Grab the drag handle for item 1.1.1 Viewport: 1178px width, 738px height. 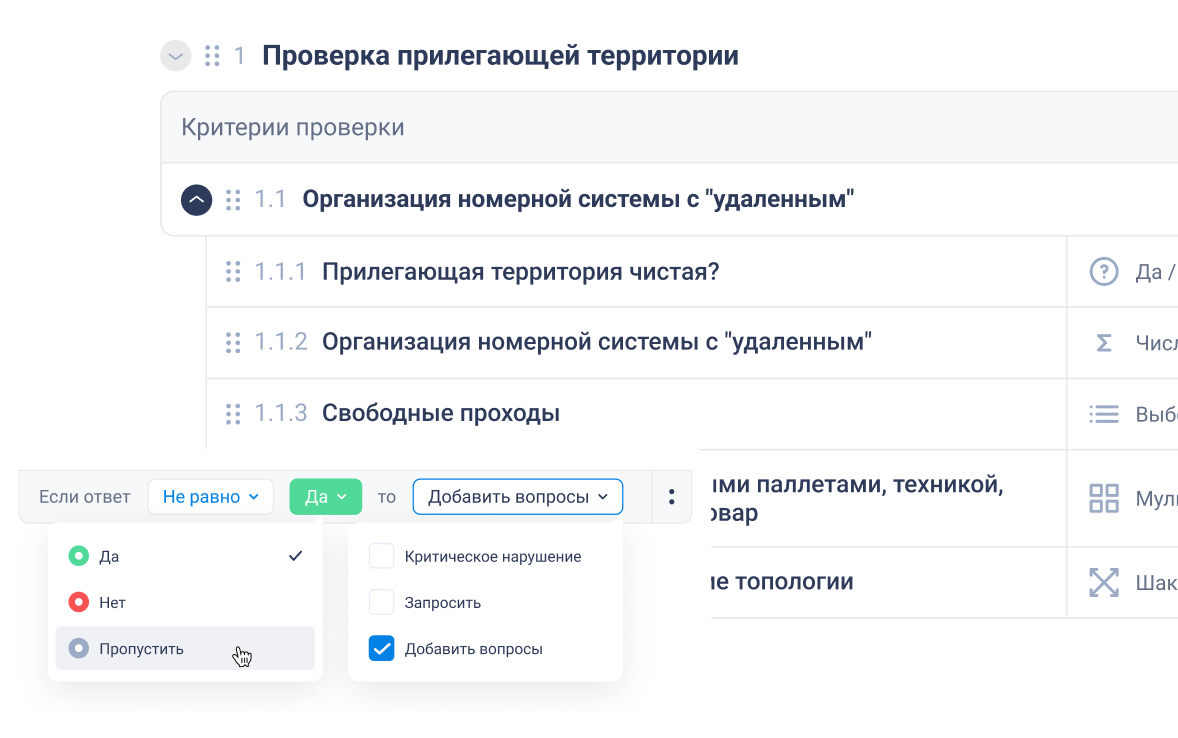[x=233, y=271]
